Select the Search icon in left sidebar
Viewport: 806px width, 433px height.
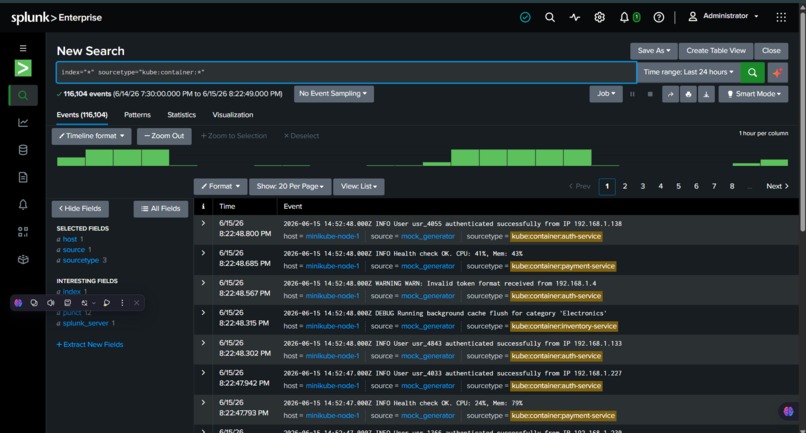pos(23,95)
